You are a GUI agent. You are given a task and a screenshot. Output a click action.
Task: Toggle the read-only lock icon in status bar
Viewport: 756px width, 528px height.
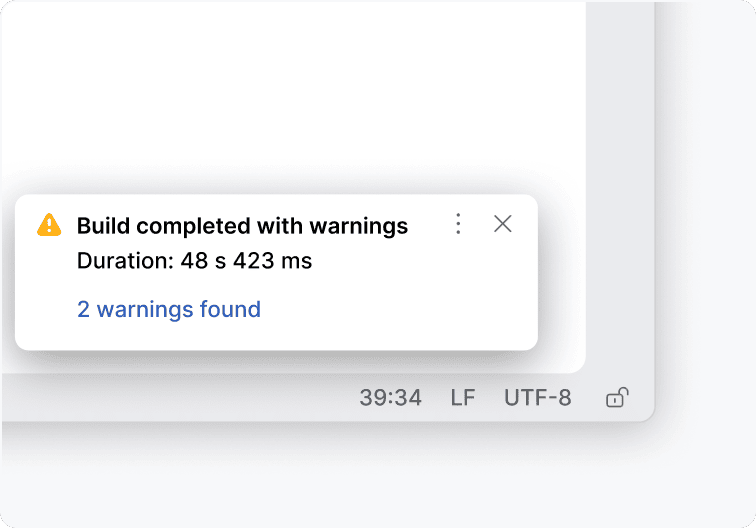point(616,398)
